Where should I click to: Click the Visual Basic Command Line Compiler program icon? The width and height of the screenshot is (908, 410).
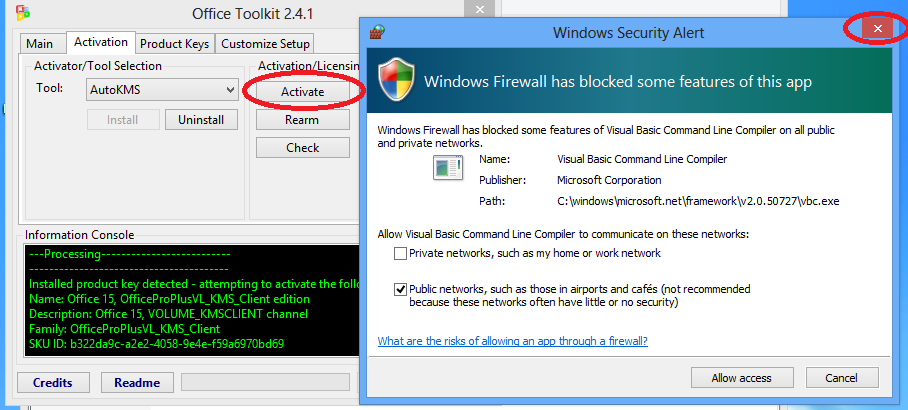coord(447,168)
